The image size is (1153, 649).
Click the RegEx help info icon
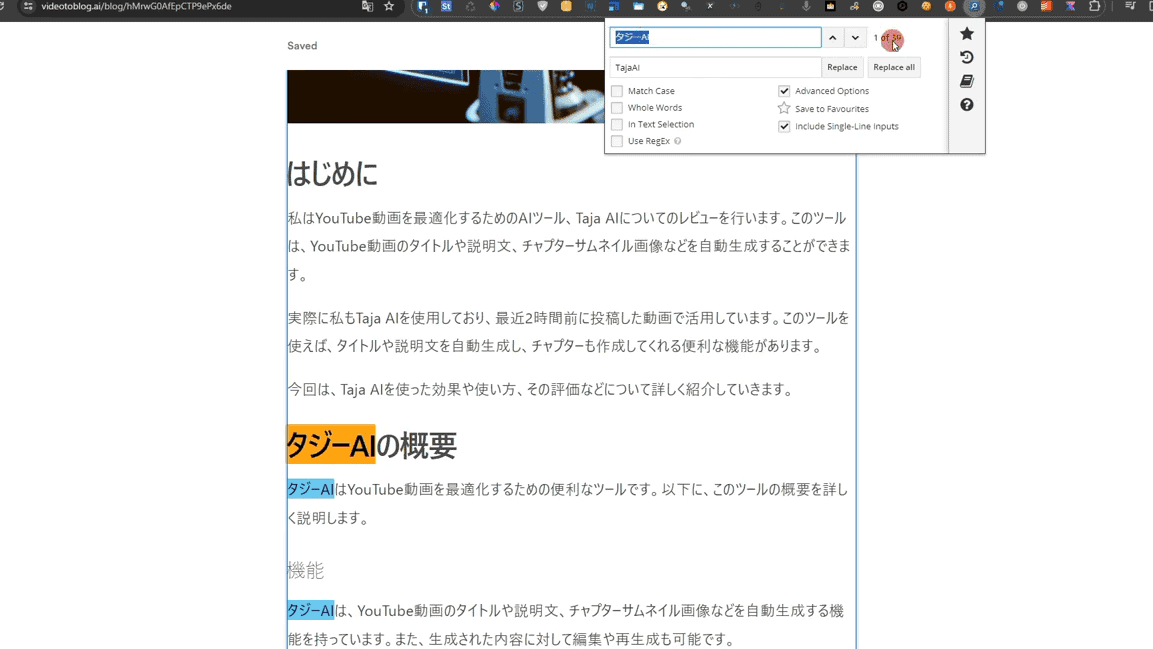677,141
